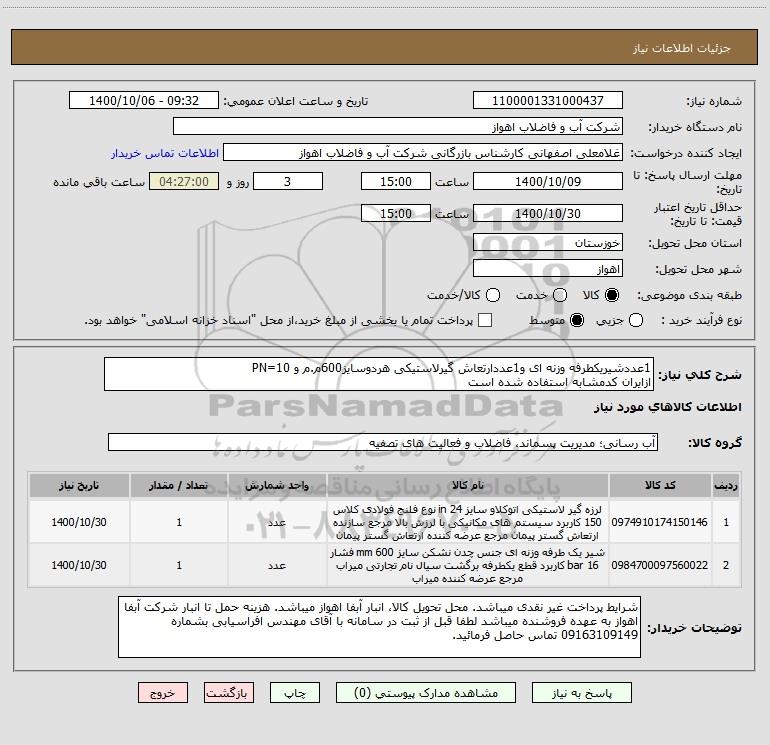Click the چاپ print button
Image resolution: width=770 pixels, height=745 pixels.
coord(295,693)
